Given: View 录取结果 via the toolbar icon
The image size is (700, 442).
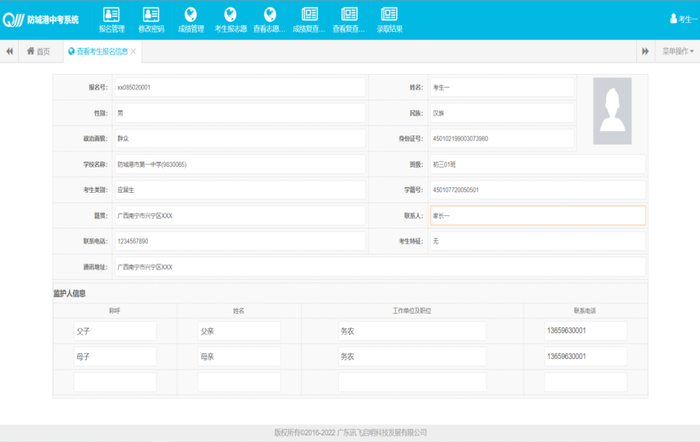Looking at the screenshot, I should click(390, 19).
